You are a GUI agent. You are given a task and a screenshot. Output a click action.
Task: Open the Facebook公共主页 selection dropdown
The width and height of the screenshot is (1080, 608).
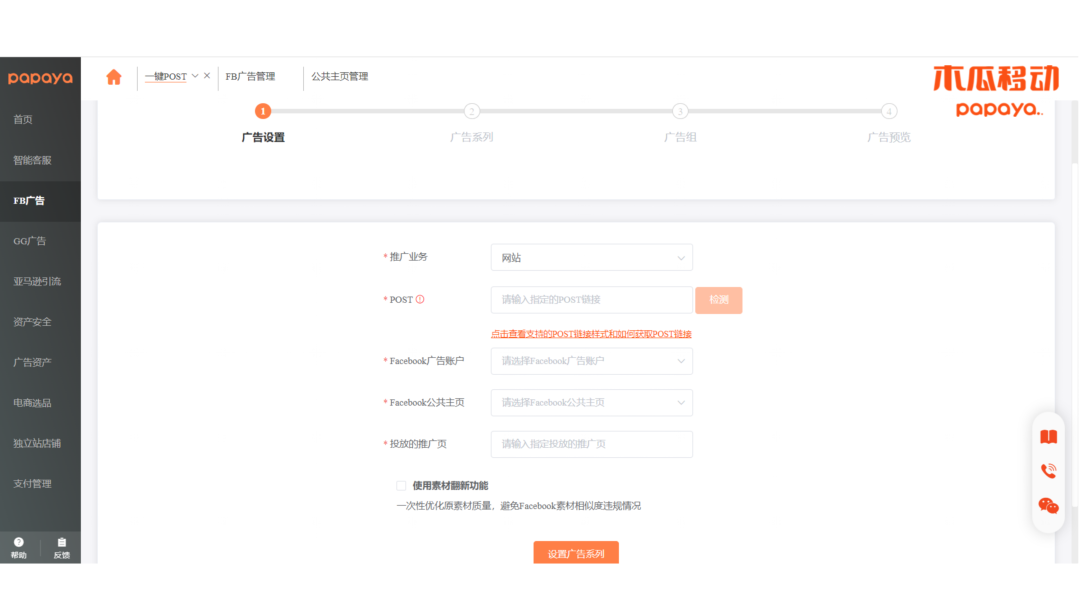[x=591, y=402]
